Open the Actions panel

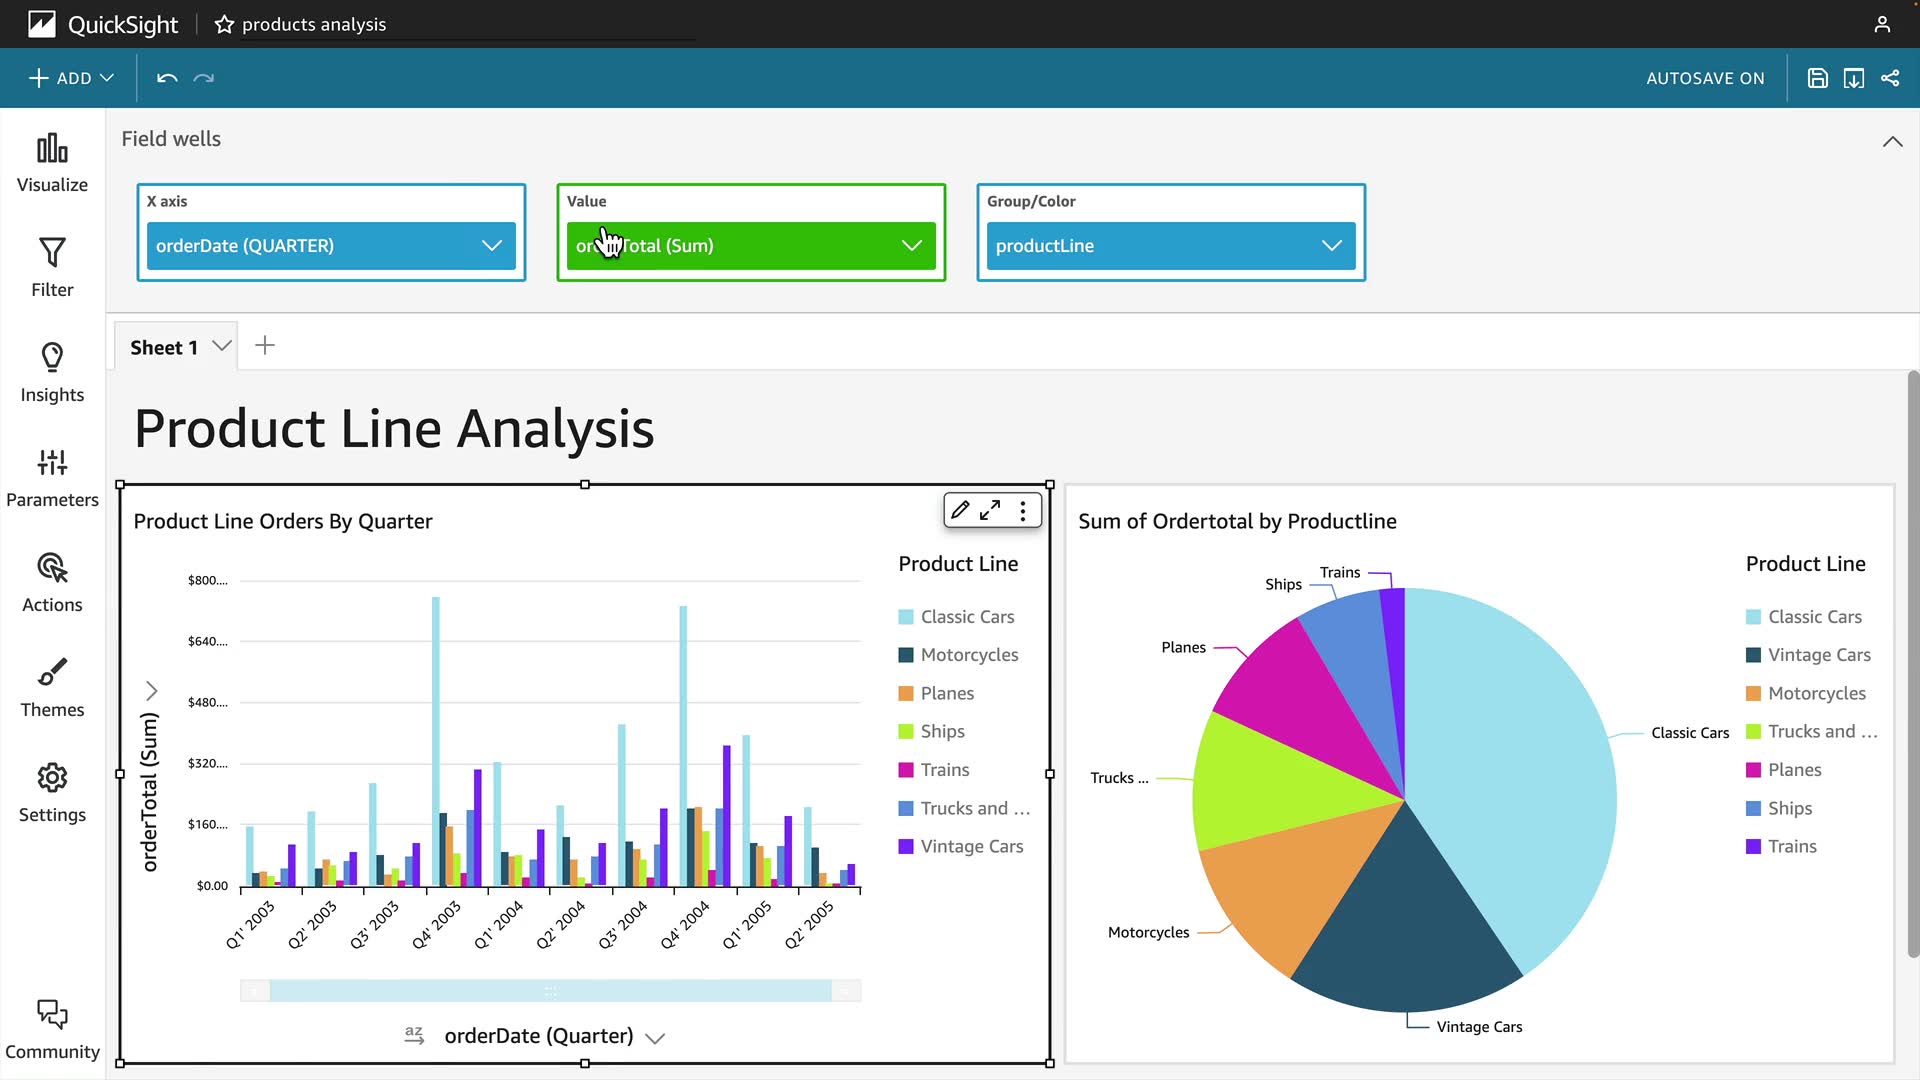point(52,583)
